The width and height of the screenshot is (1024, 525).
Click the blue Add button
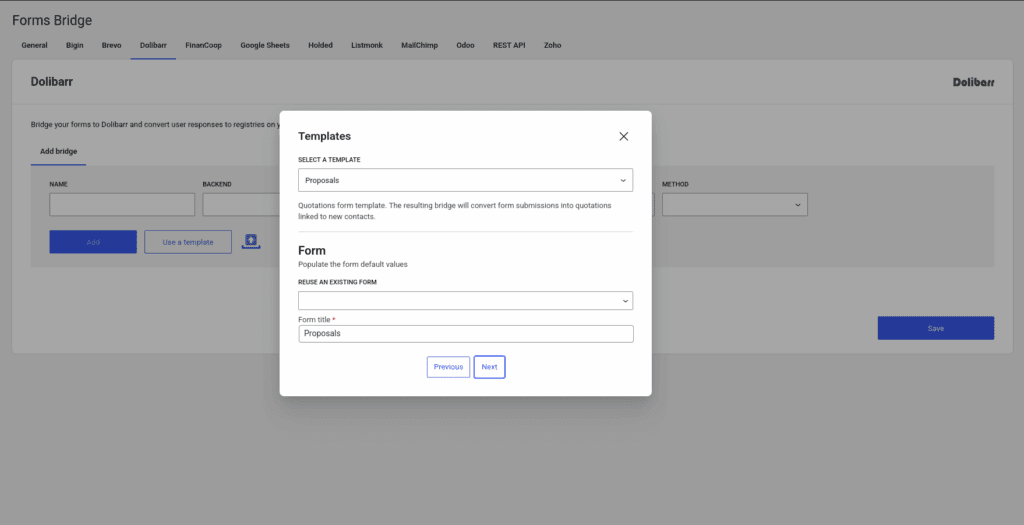pos(93,242)
